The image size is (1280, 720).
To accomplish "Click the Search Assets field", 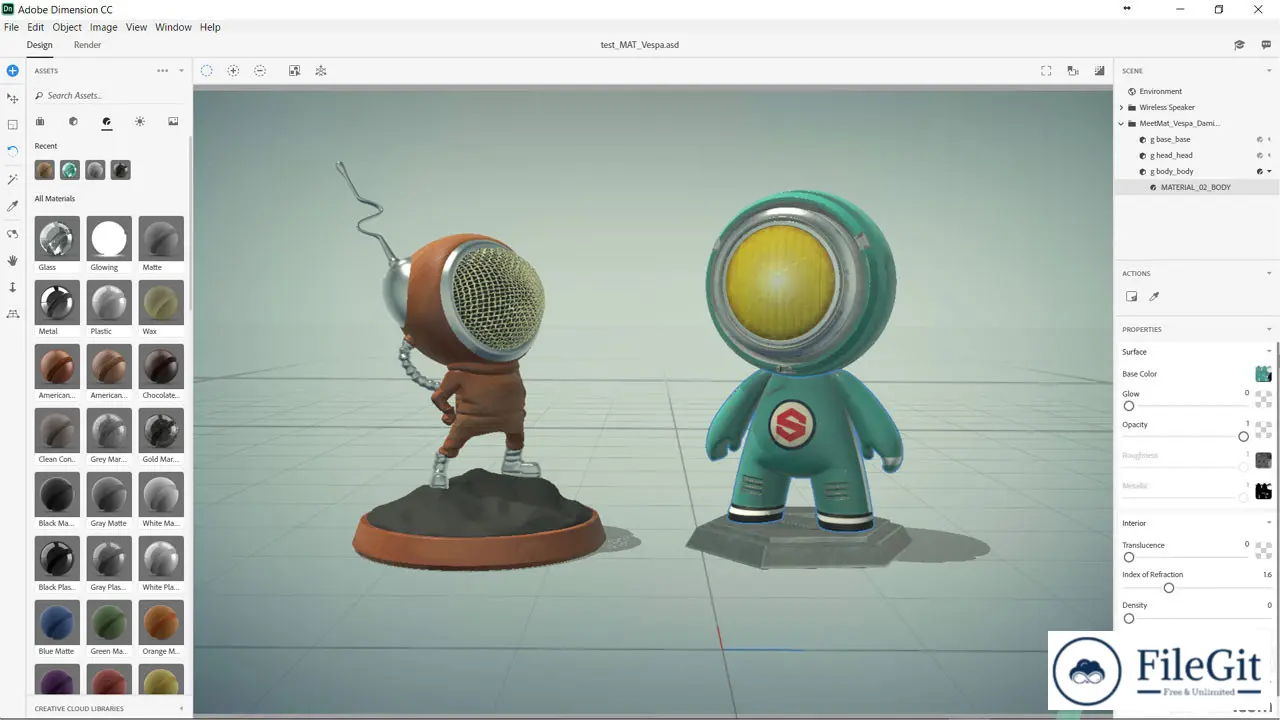I will tap(108, 95).
